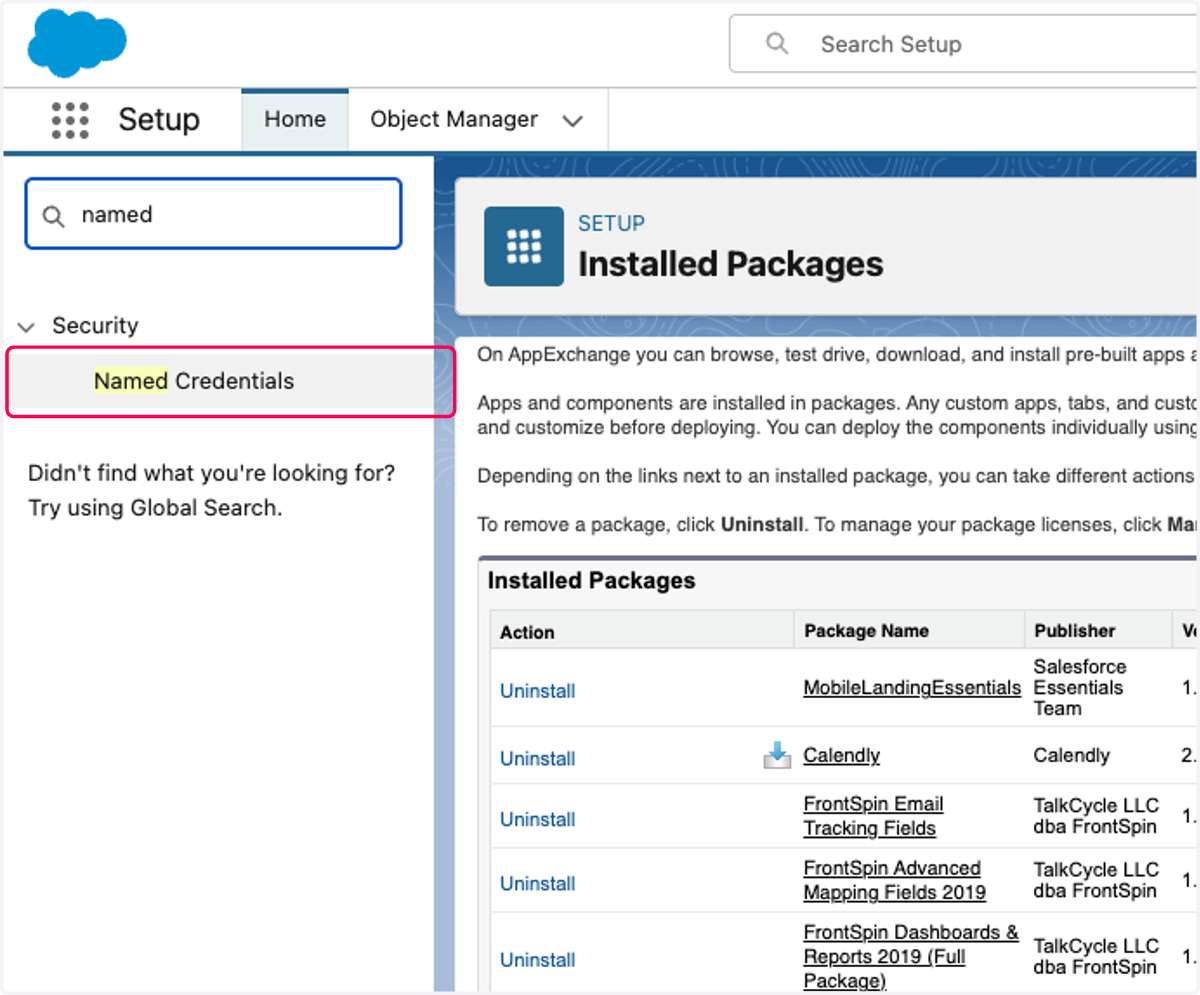The height and width of the screenshot is (995, 1200).
Task: Collapse the Security section chevron
Action: 28,326
